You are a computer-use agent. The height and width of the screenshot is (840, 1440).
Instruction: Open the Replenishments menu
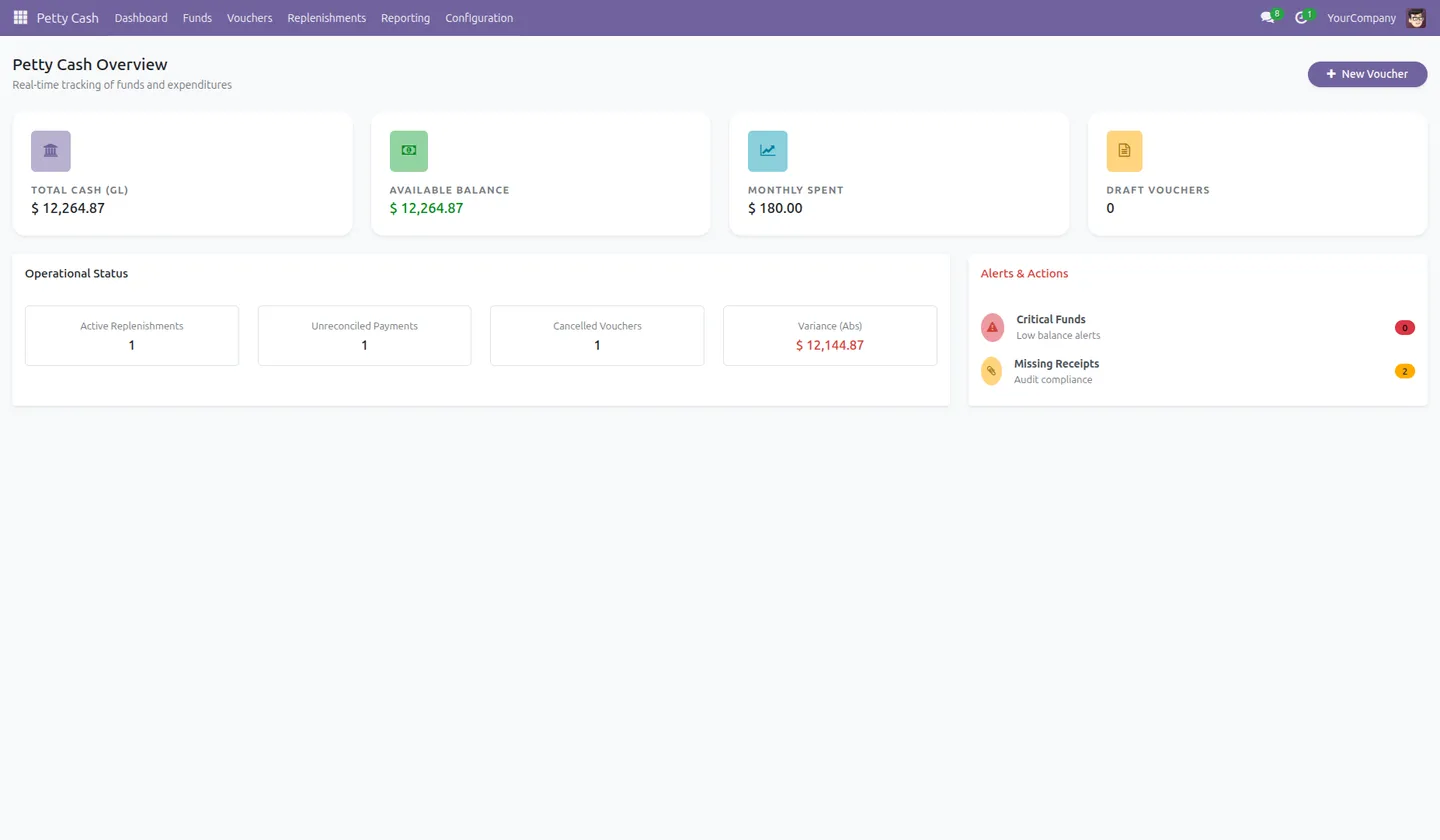pos(327,18)
